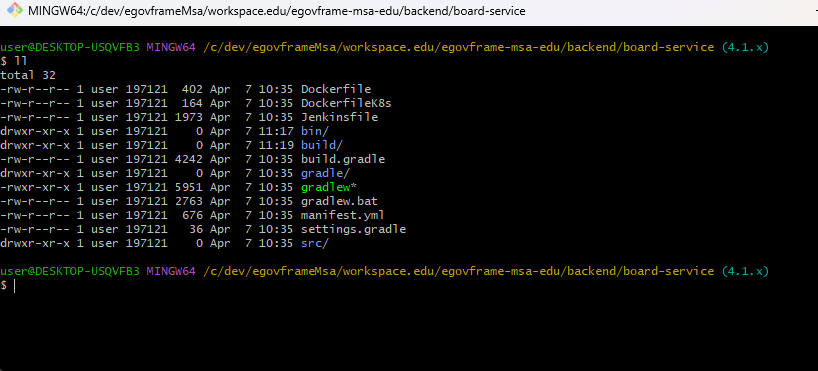
Task: Click the MINGW64 window title text
Action: pyautogui.click(x=276, y=10)
